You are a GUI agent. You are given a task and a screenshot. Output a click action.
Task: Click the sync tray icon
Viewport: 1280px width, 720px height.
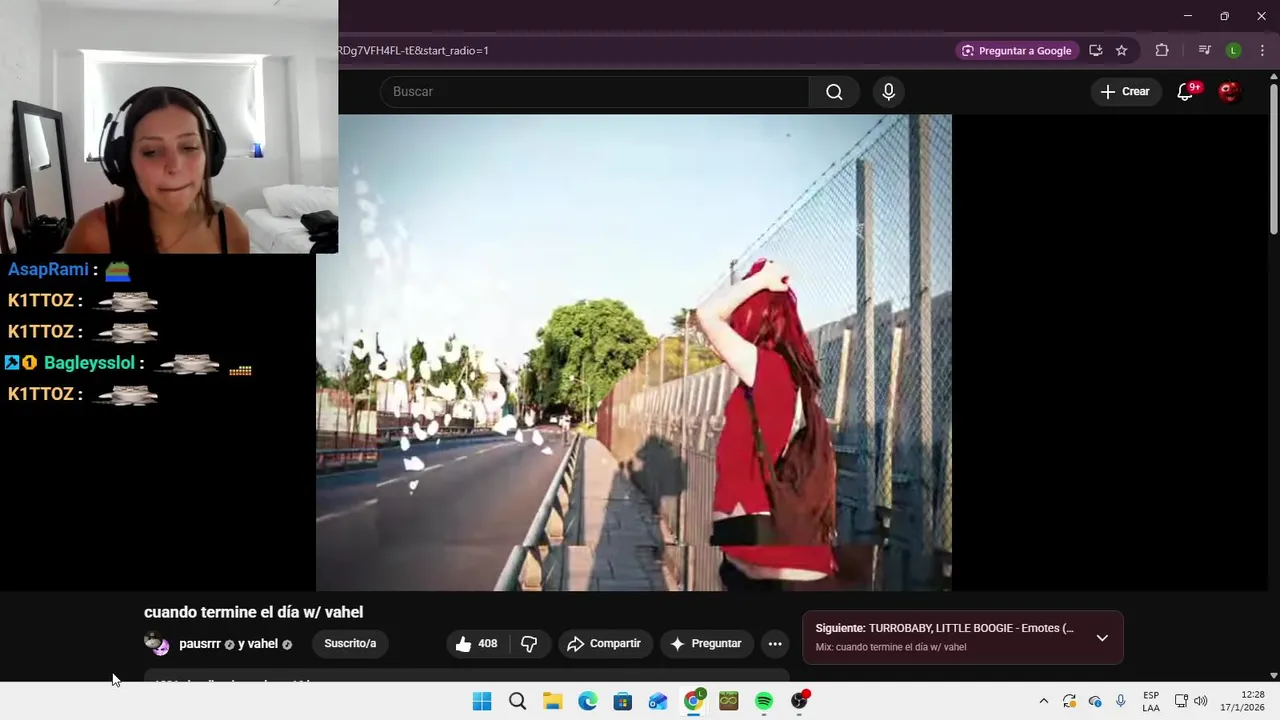pyautogui.click(x=1069, y=701)
